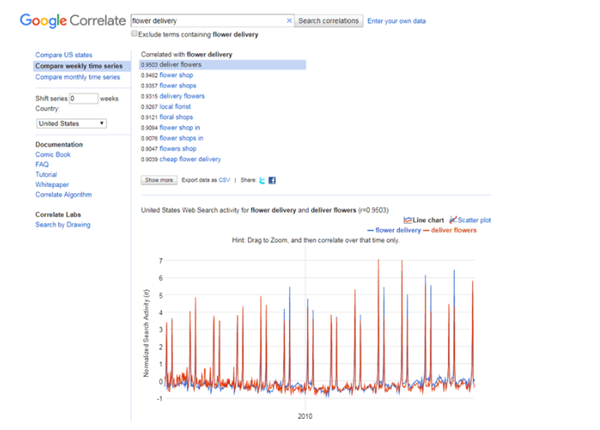
Task: Open Enter your own data link
Action: coord(396,21)
